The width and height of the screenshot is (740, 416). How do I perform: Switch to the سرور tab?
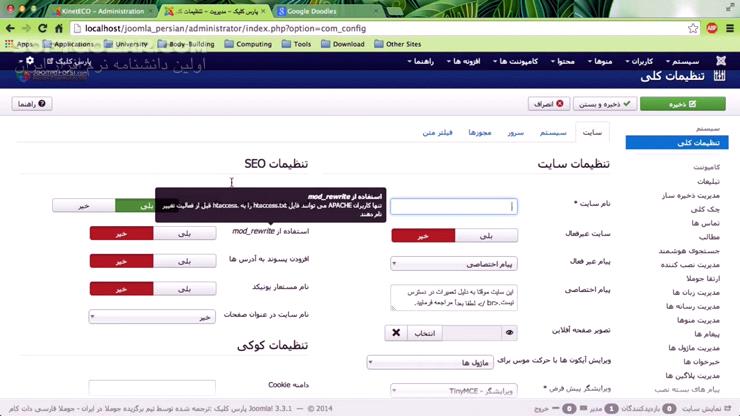coord(515,133)
